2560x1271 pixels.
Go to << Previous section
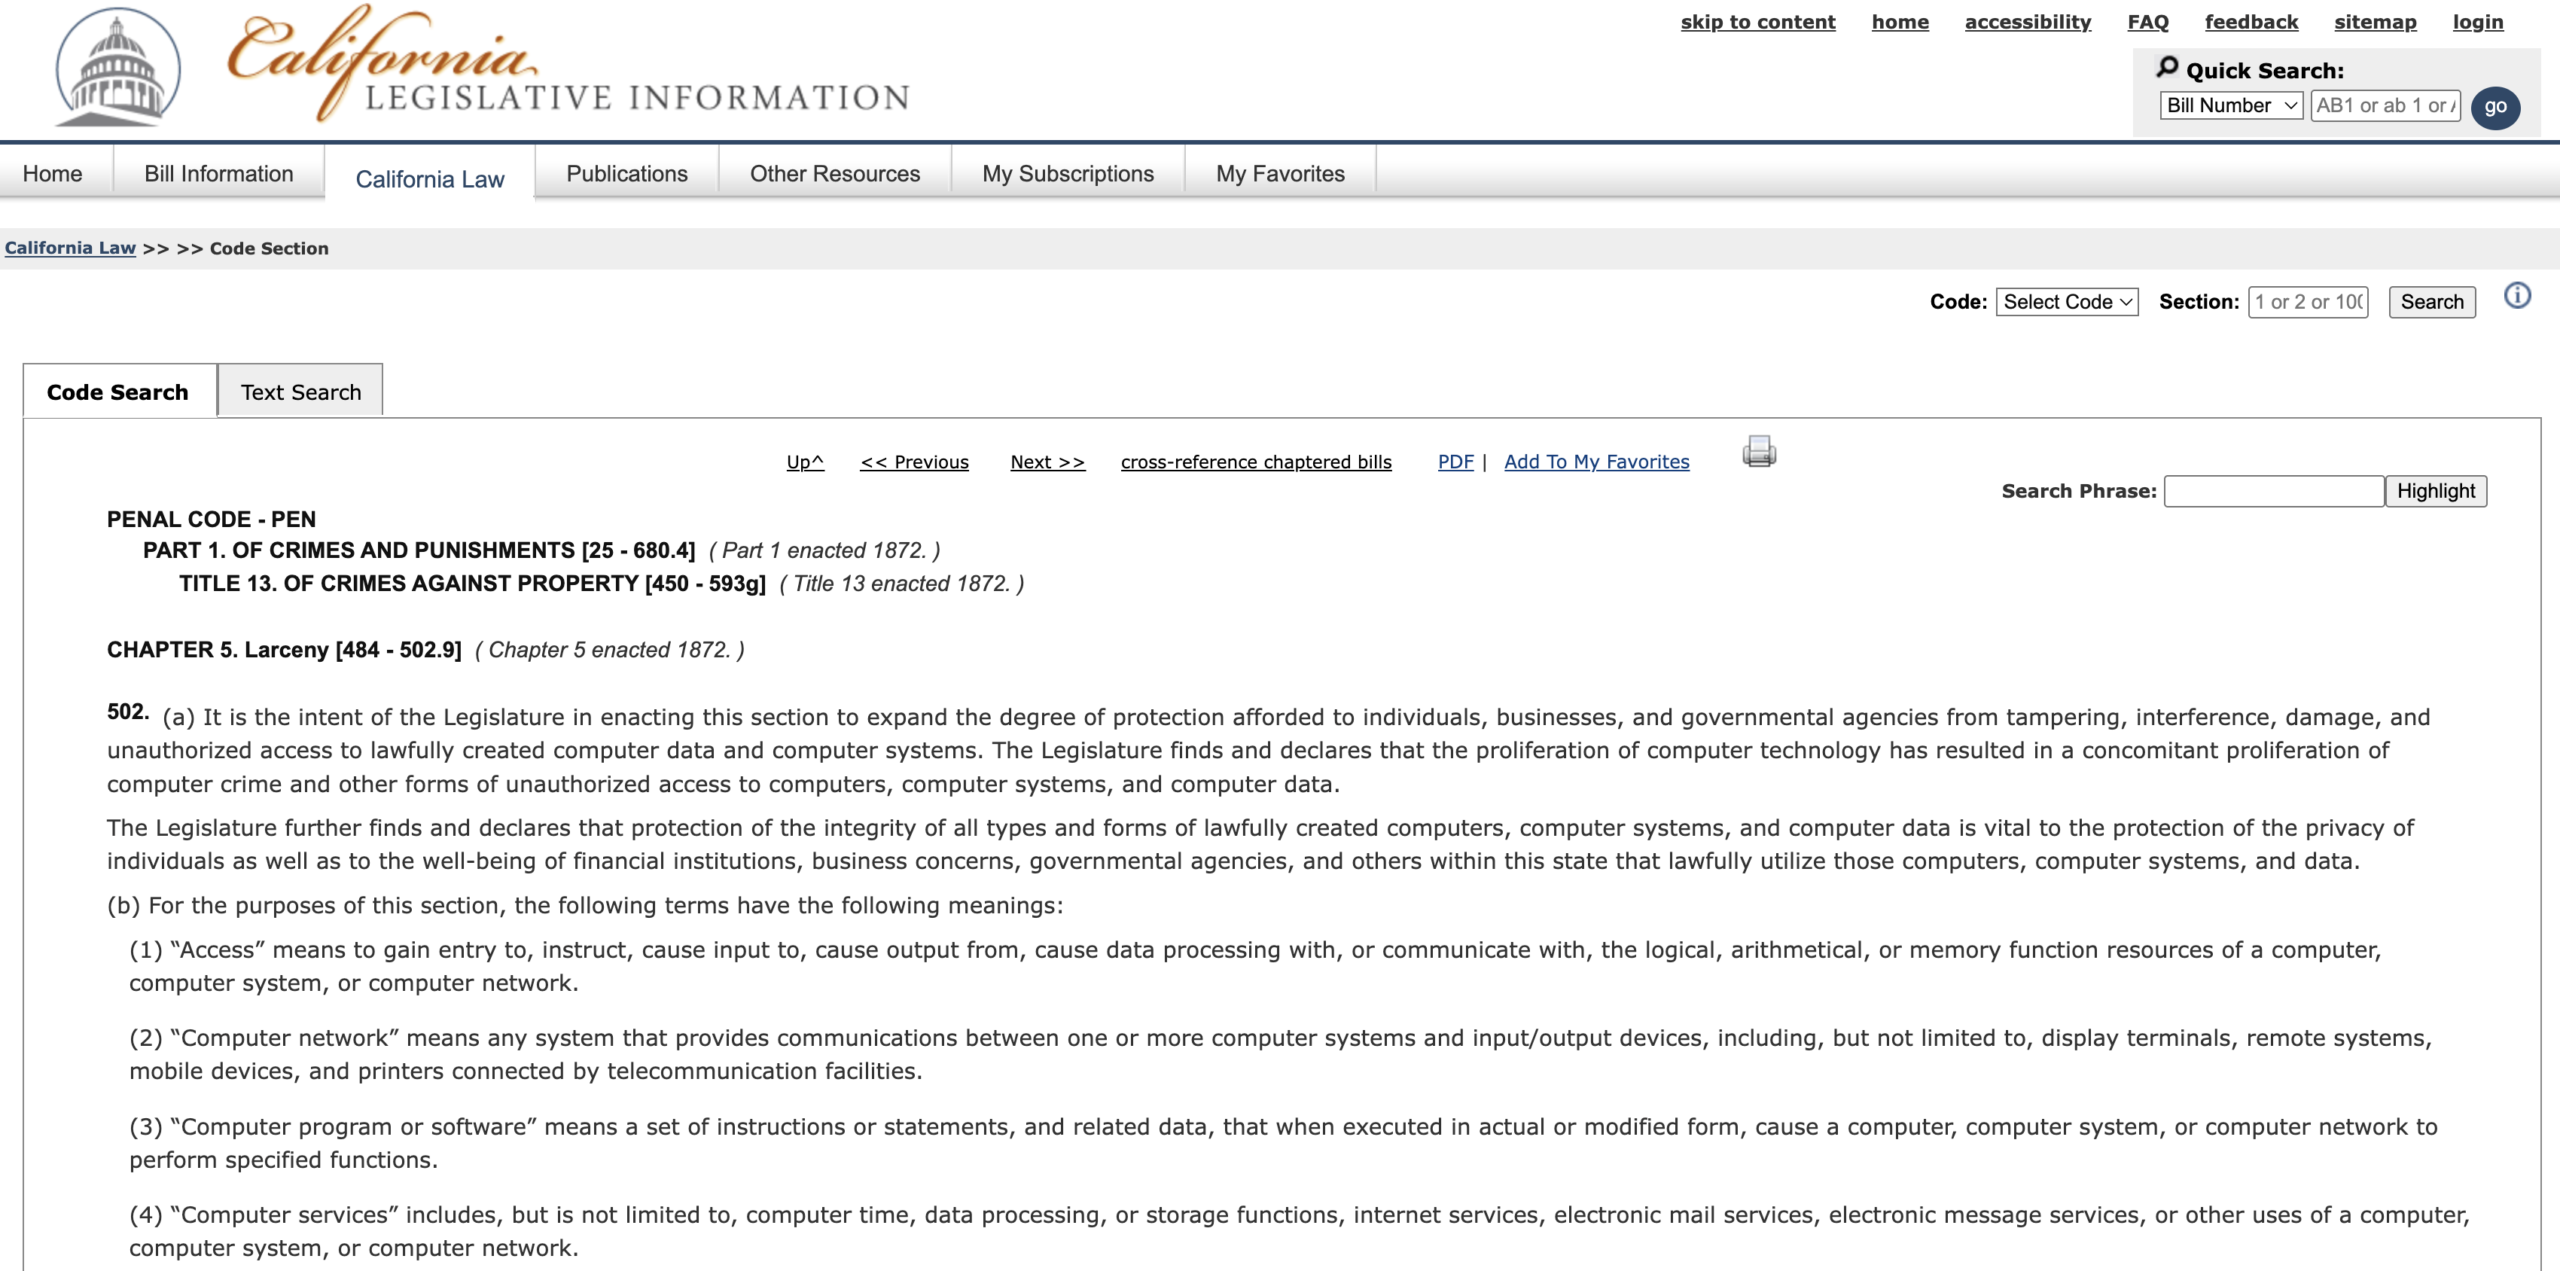(x=914, y=462)
